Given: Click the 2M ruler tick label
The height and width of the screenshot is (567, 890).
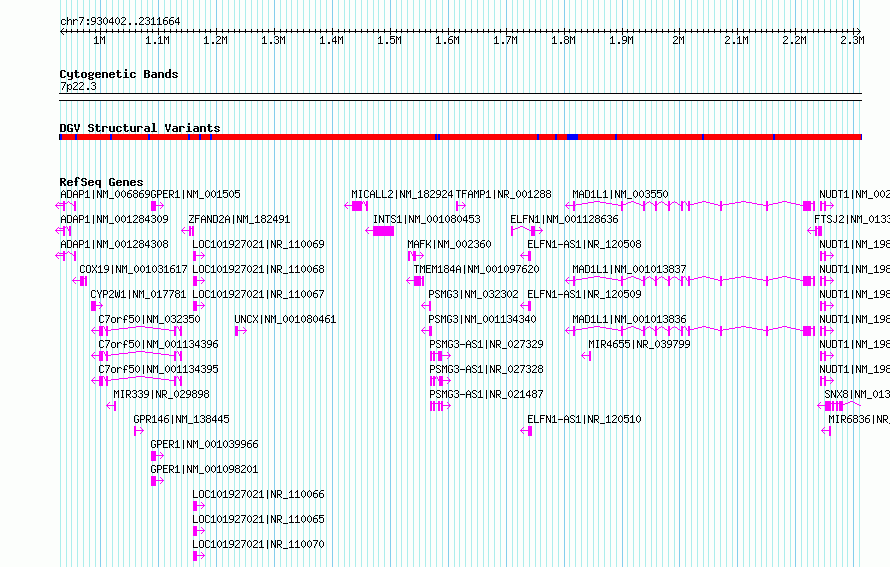Looking at the screenshot, I should [x=678, y=40].
